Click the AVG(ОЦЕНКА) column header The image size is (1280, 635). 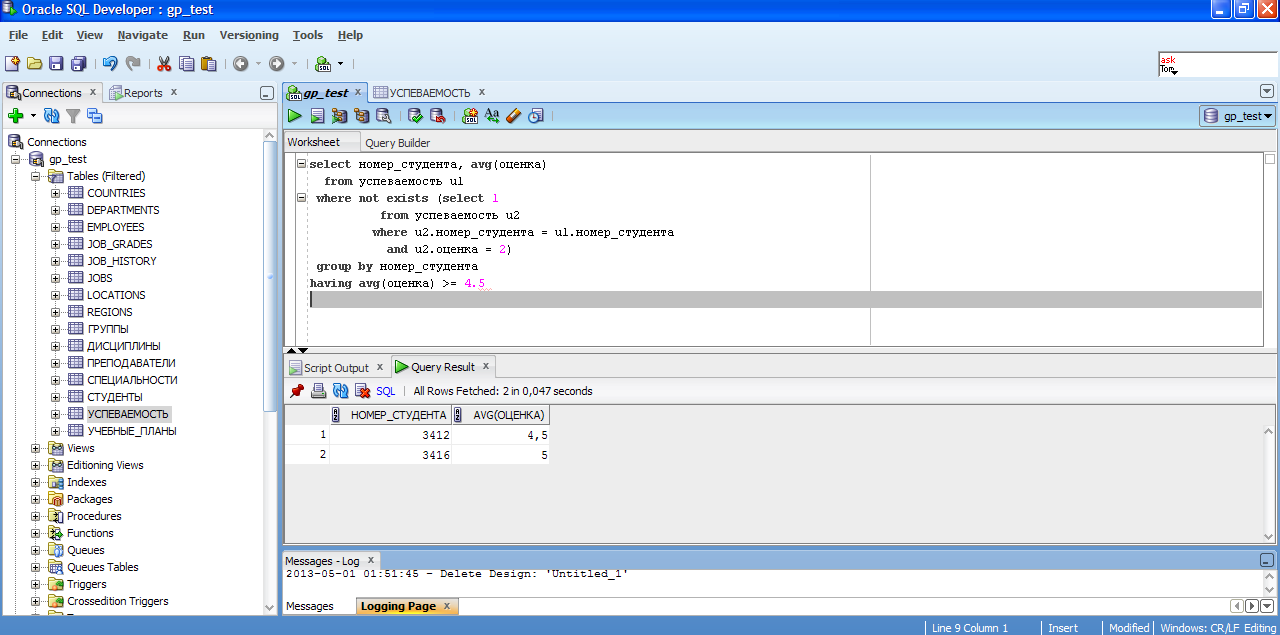pos(501,415)
